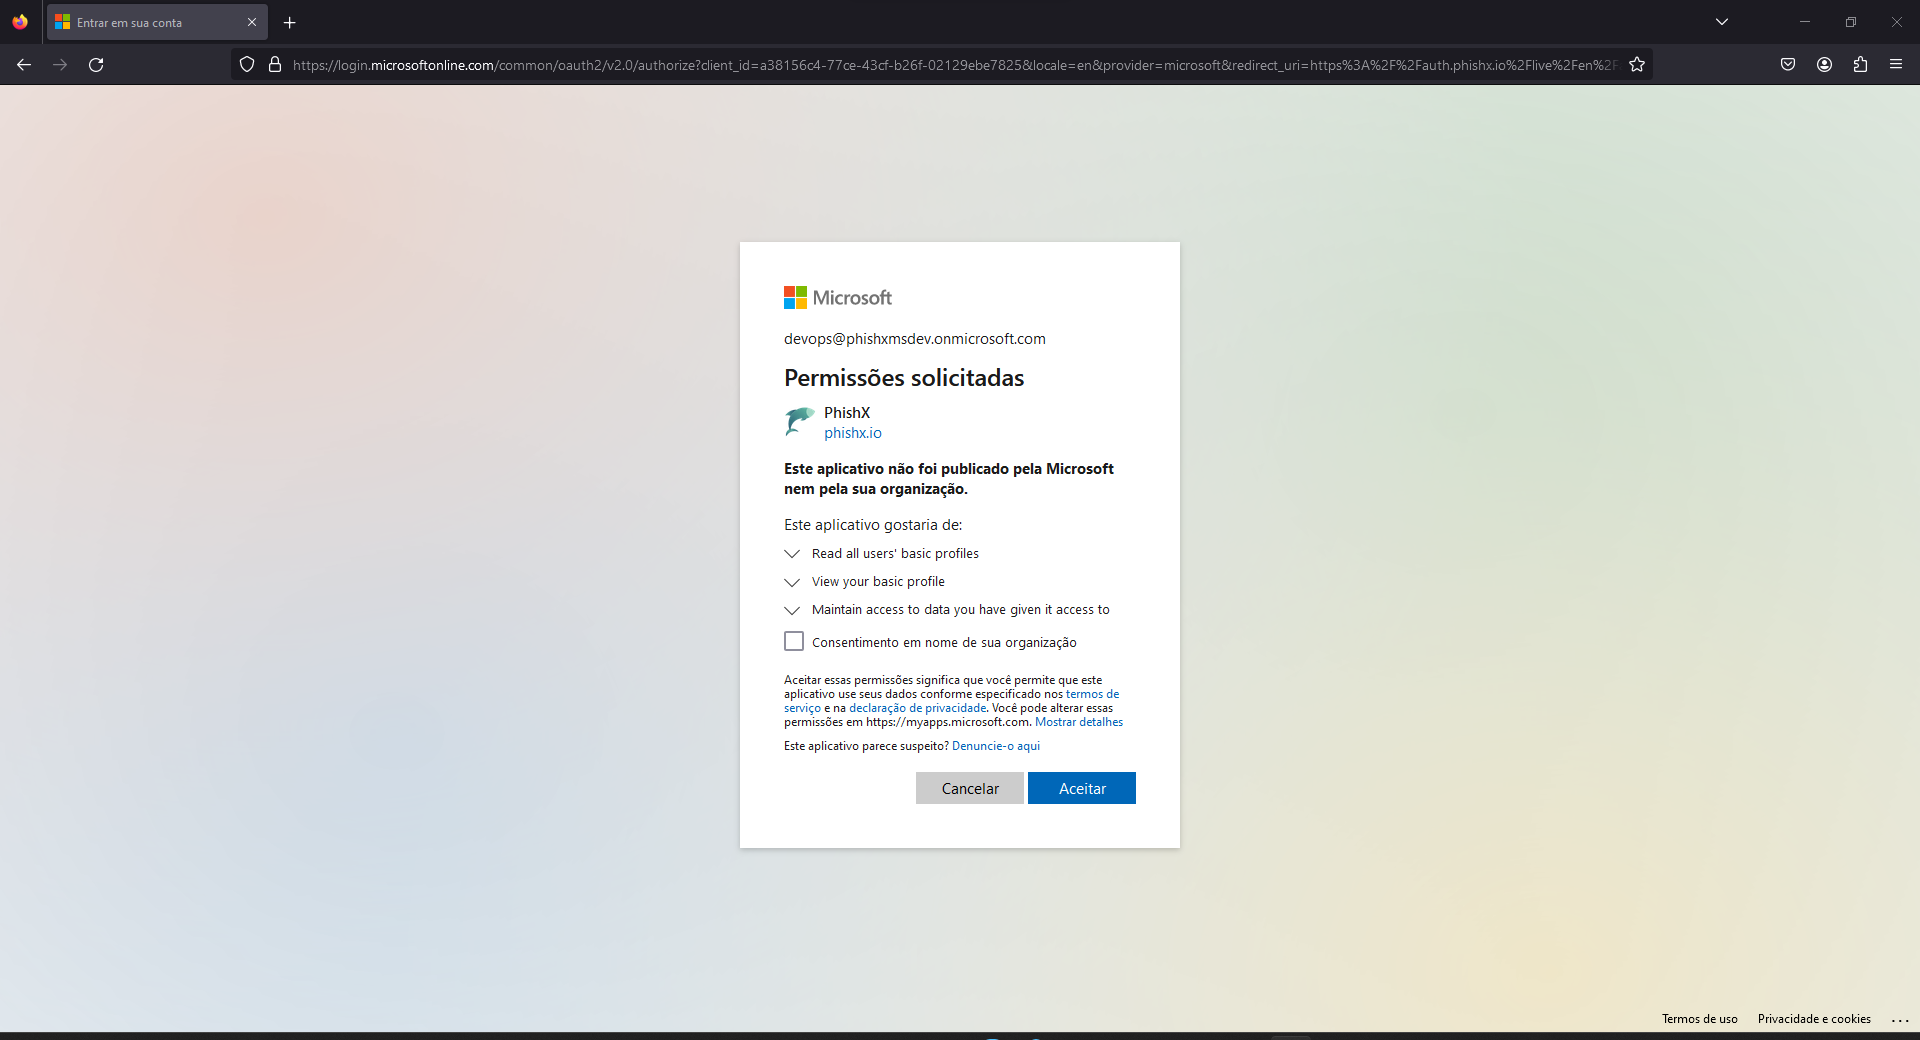Viewport: 1920px width, 1040px height.
Task: Open the Firefox account icon
Action: pos(1824,65)
